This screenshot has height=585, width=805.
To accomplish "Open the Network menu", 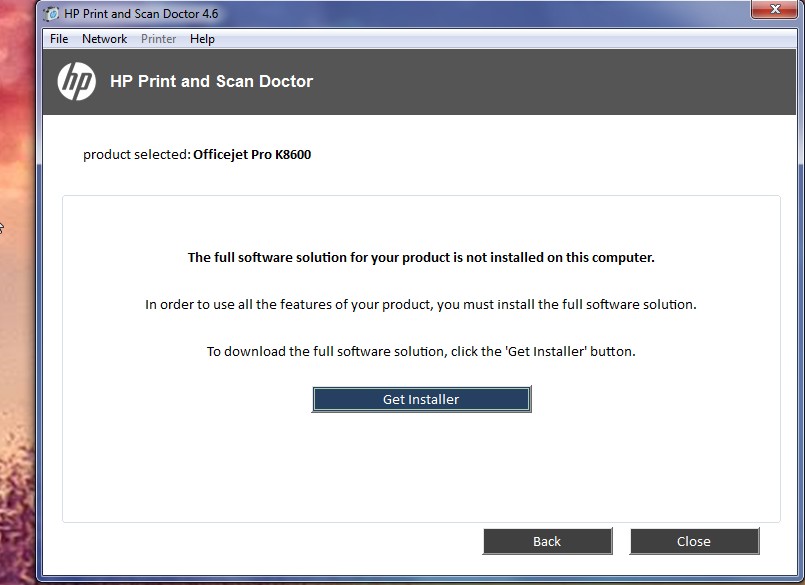I will pyautogui.click(x=104, y=39).
